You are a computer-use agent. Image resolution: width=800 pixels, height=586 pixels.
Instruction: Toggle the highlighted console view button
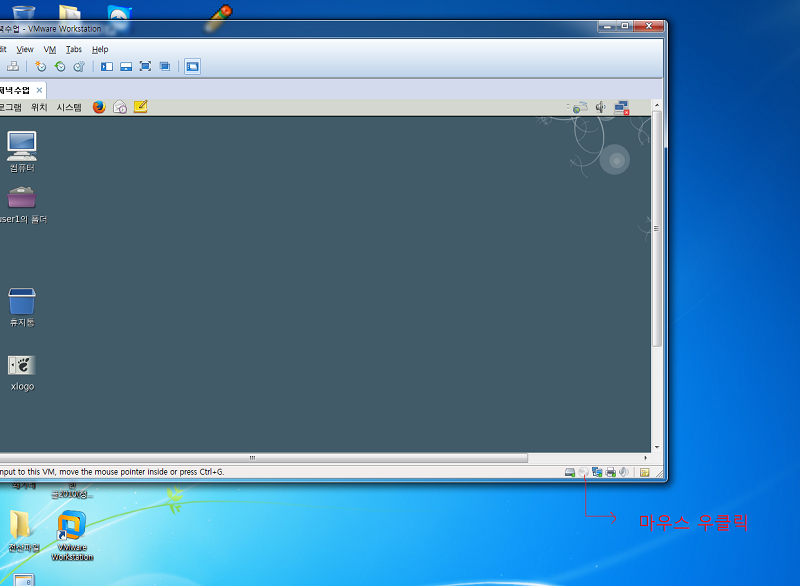[x=192, y=66]
